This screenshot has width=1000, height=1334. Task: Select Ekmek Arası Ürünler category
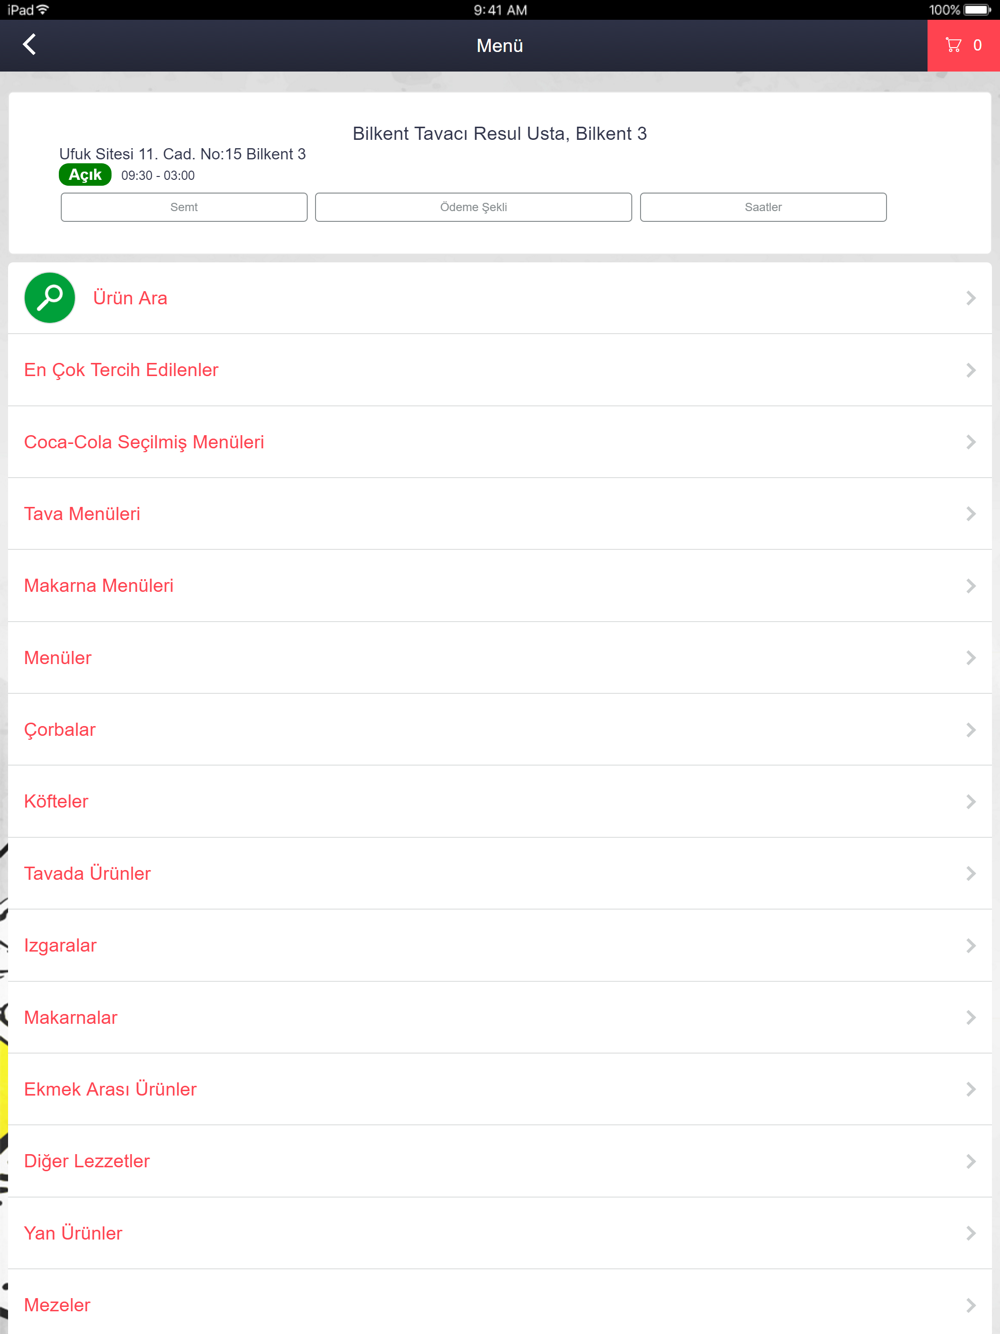pyautogui.click(x=500, y=1089)
